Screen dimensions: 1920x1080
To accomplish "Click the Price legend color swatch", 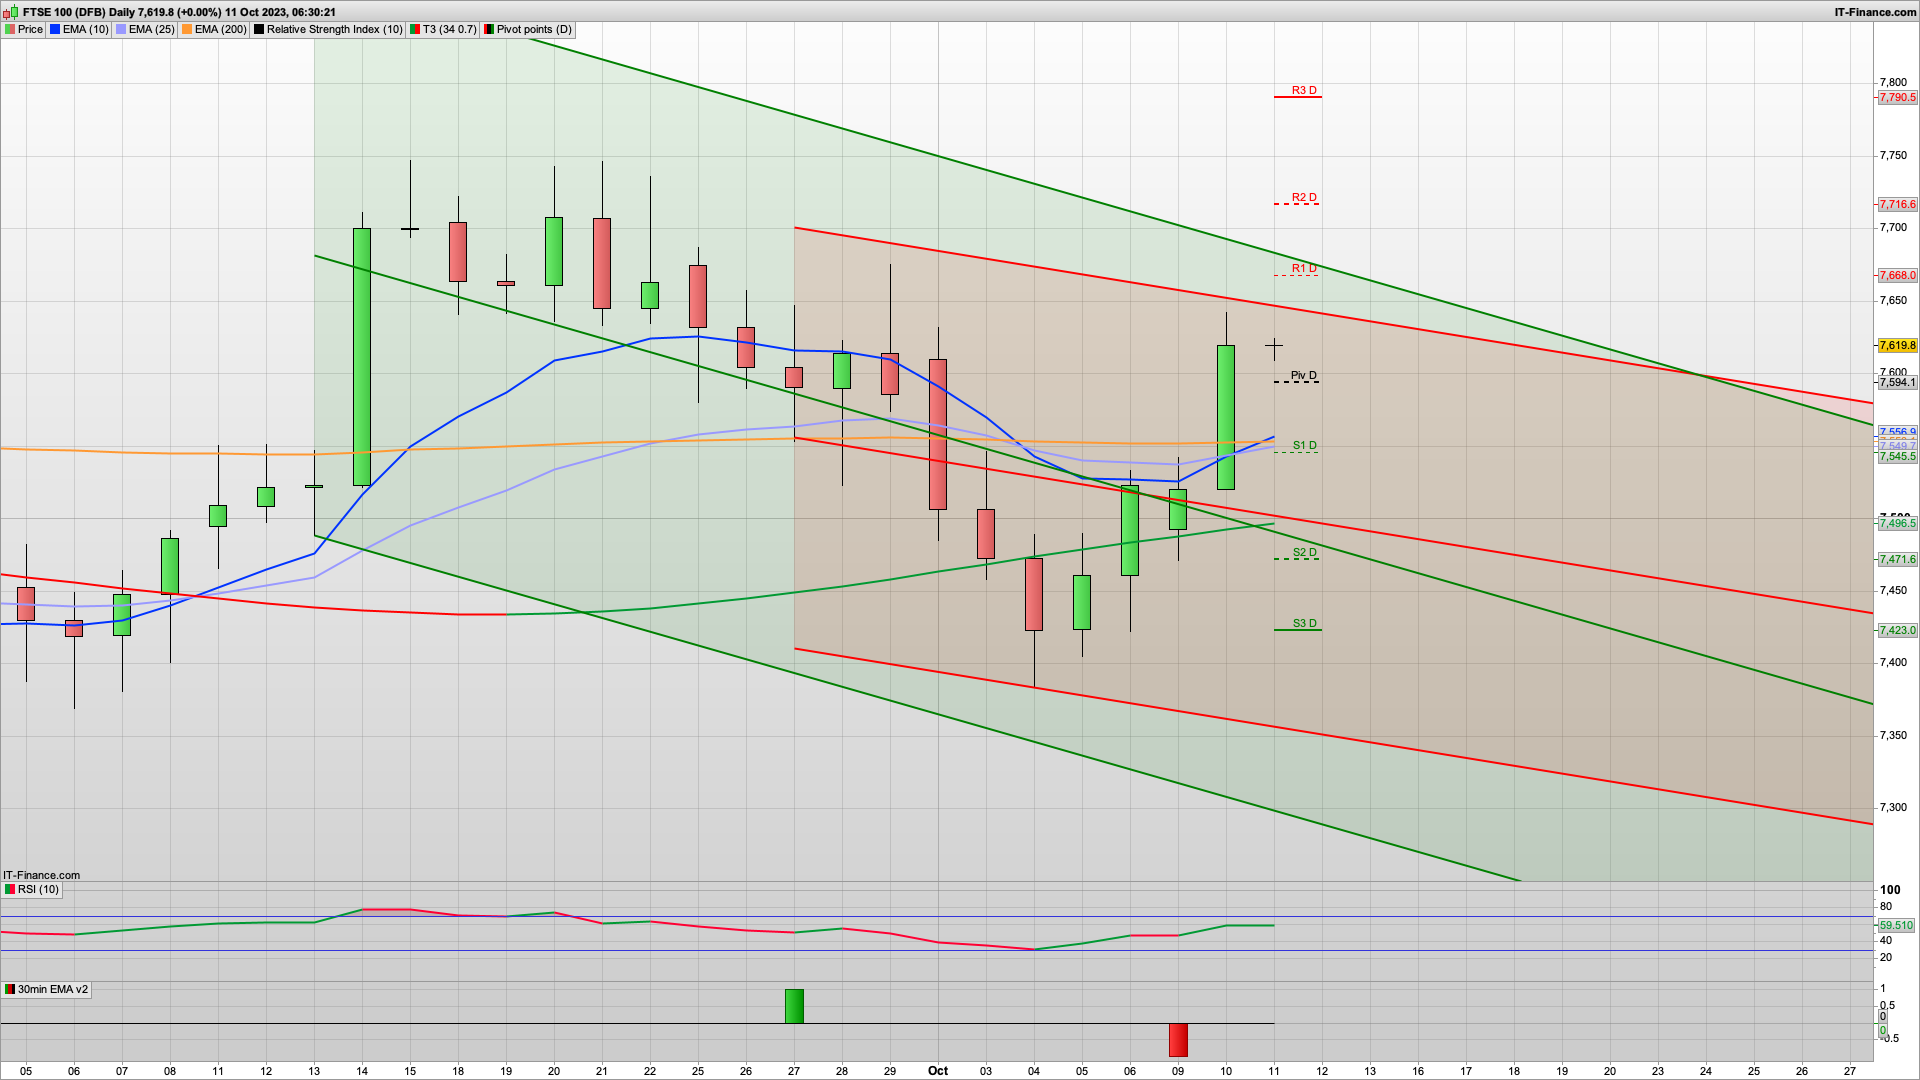I will [10, 30].
